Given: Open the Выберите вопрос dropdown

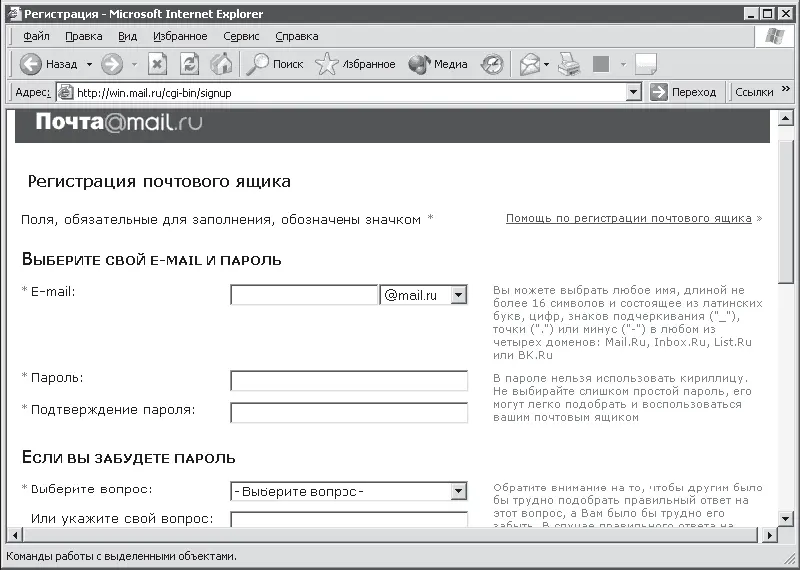Looking at the screenshot, I should [349, 491].
